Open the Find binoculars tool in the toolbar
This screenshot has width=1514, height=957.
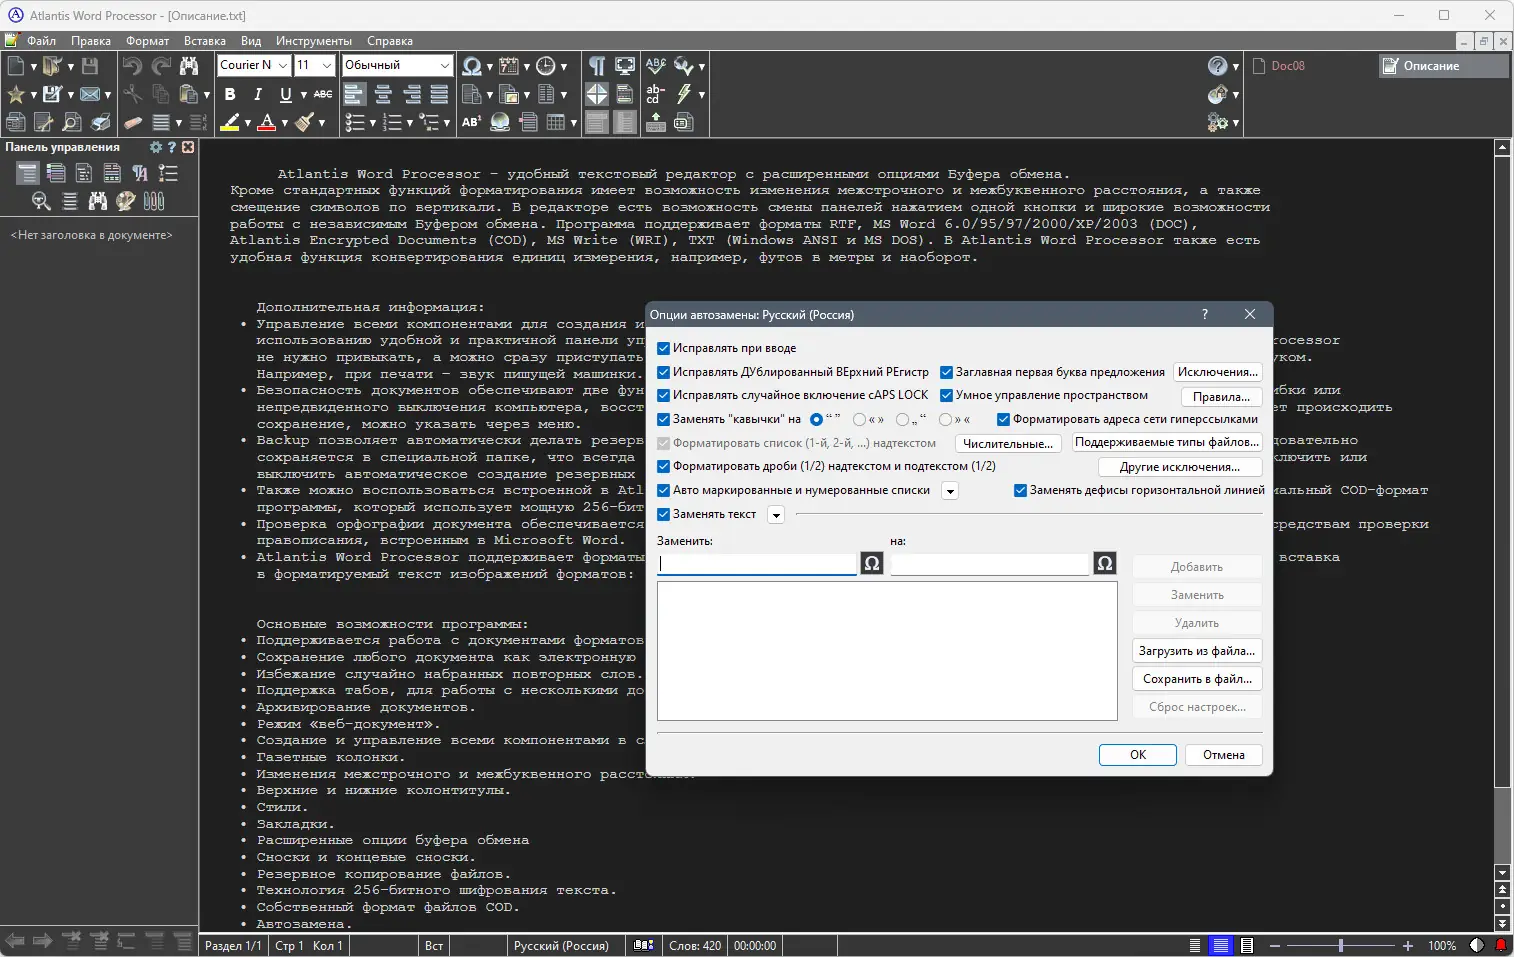(189, 66)
